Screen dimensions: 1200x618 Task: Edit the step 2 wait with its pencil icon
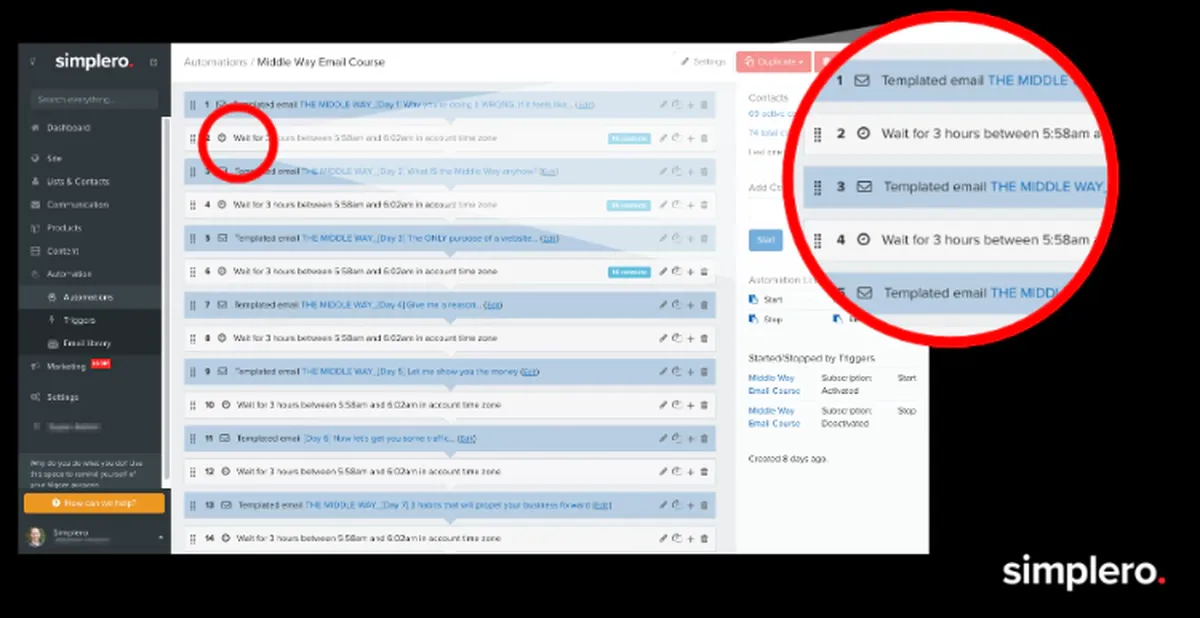(662, 138)
